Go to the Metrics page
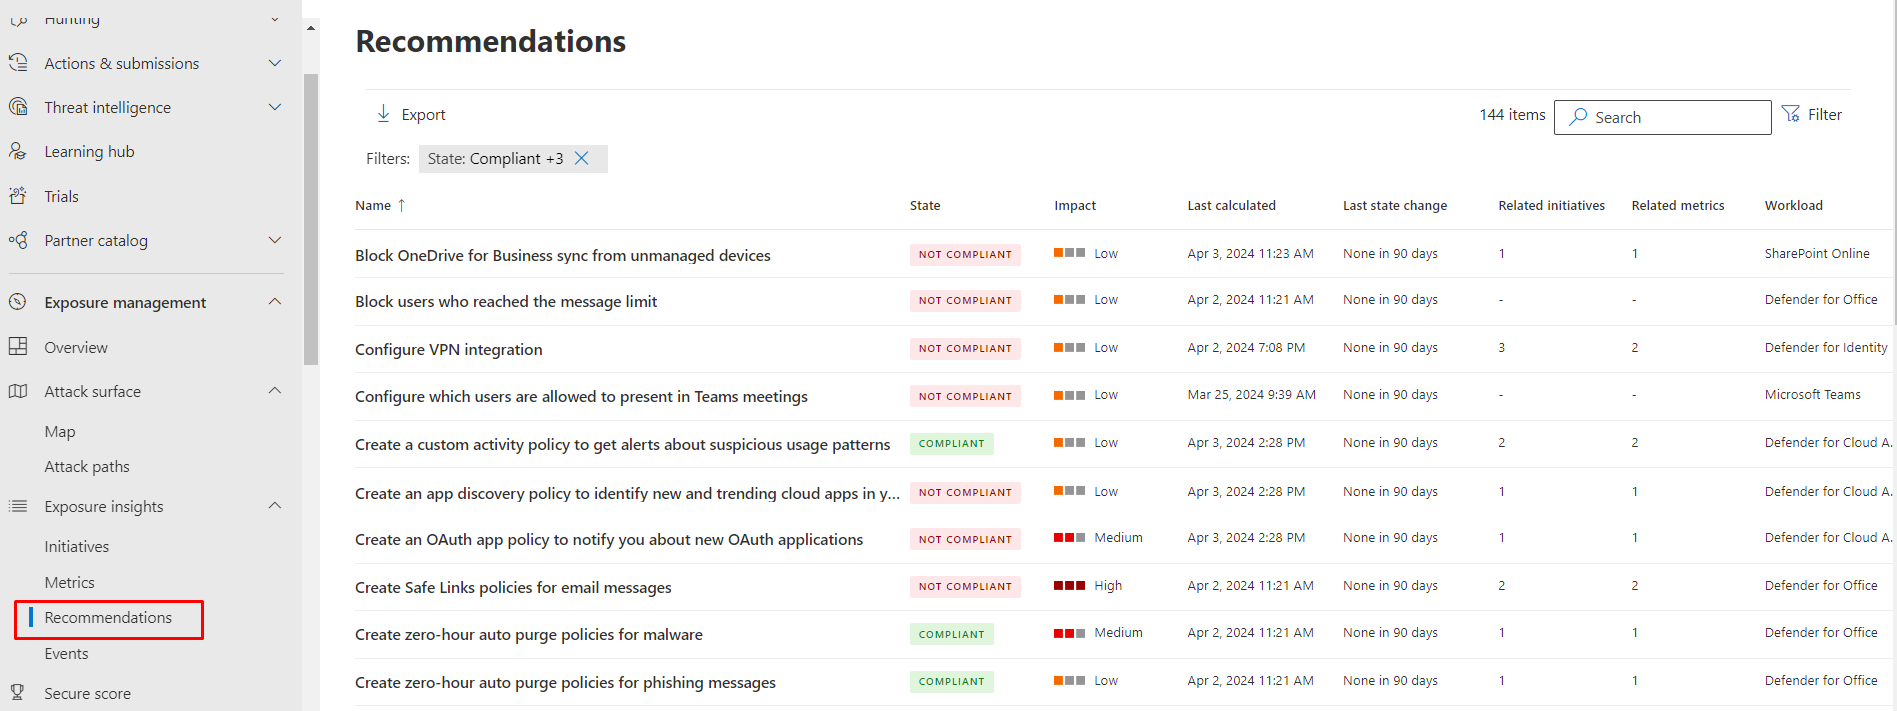 click(x=70, y=582)
